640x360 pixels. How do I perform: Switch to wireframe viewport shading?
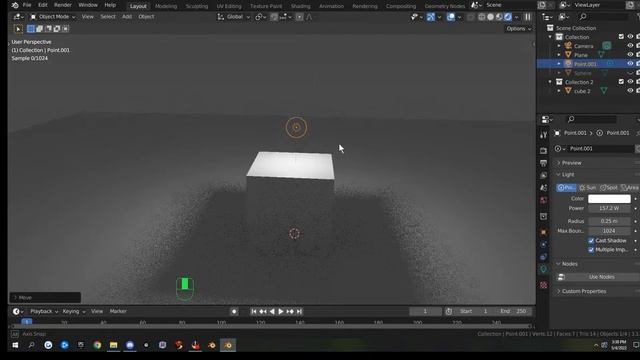[x=482, y=17]
